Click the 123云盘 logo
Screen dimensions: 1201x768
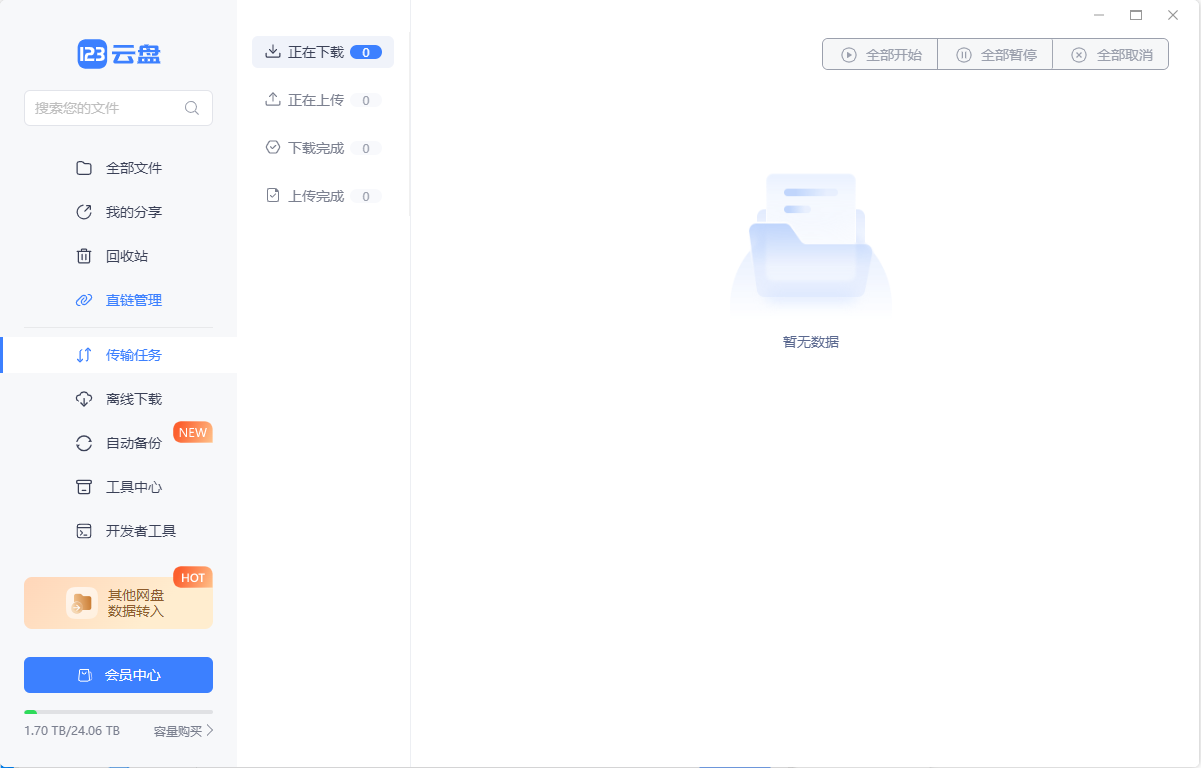118,53
